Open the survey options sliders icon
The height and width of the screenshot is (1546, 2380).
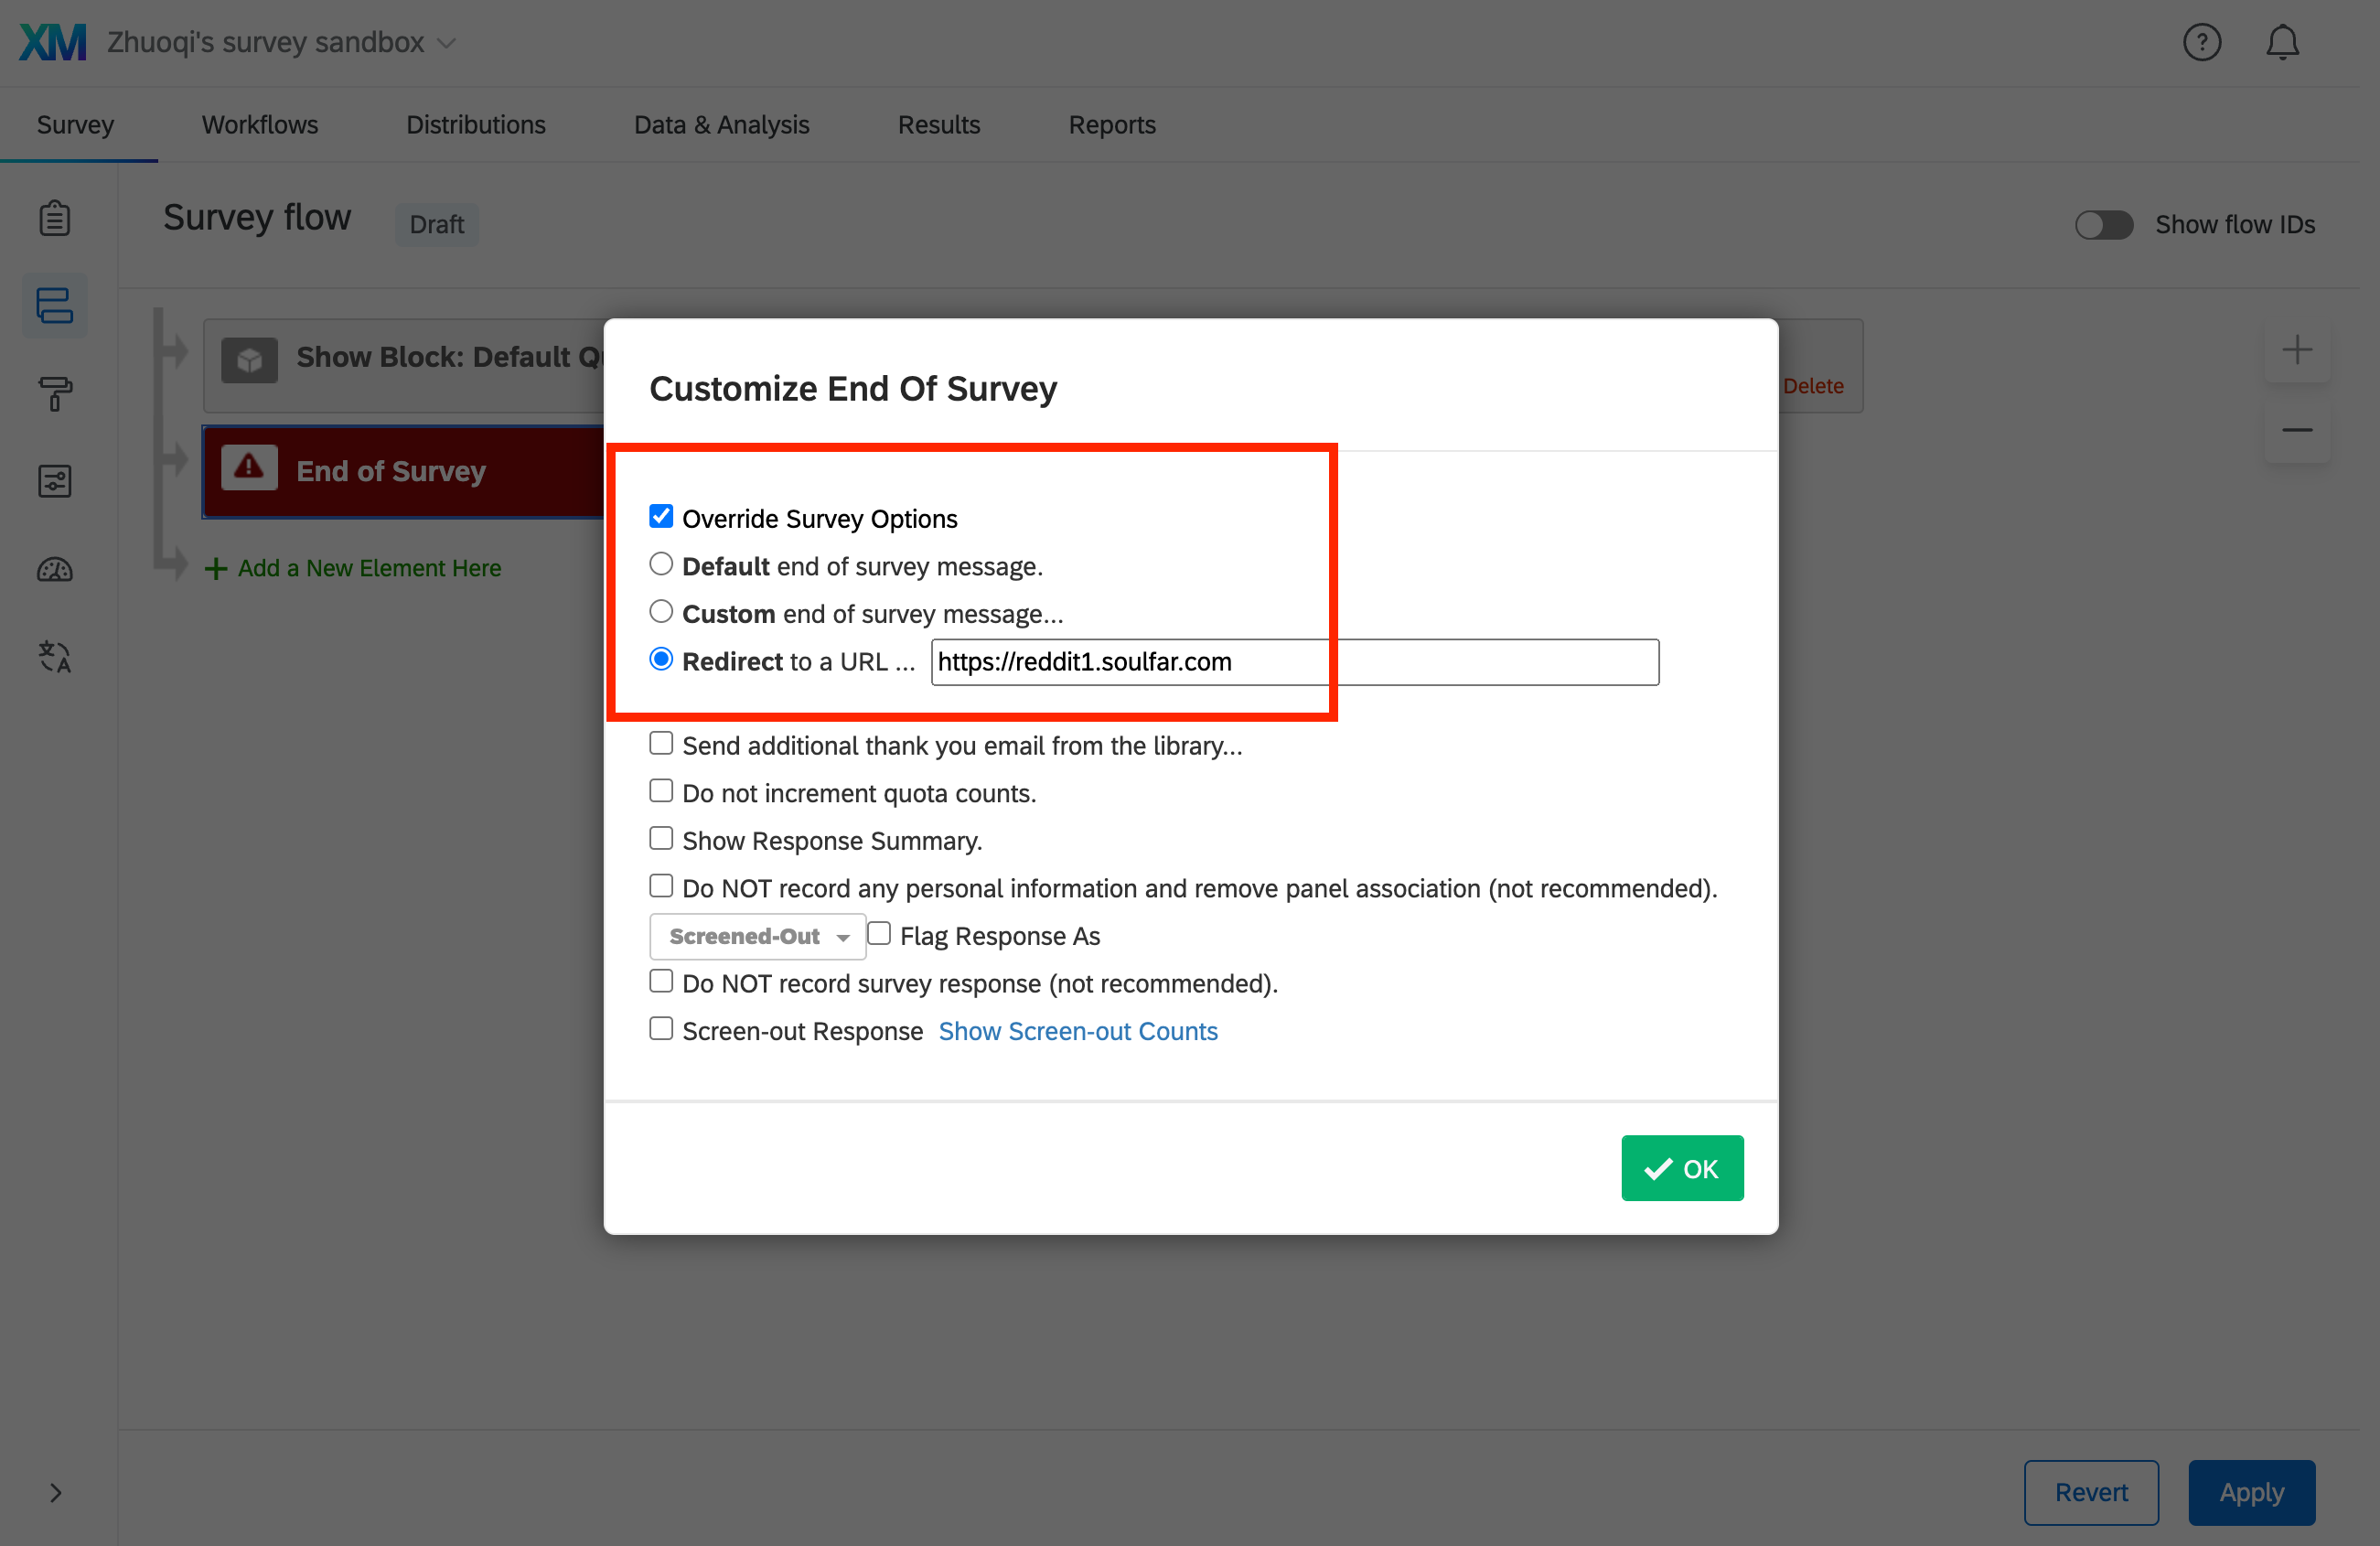tap(55, 481)
